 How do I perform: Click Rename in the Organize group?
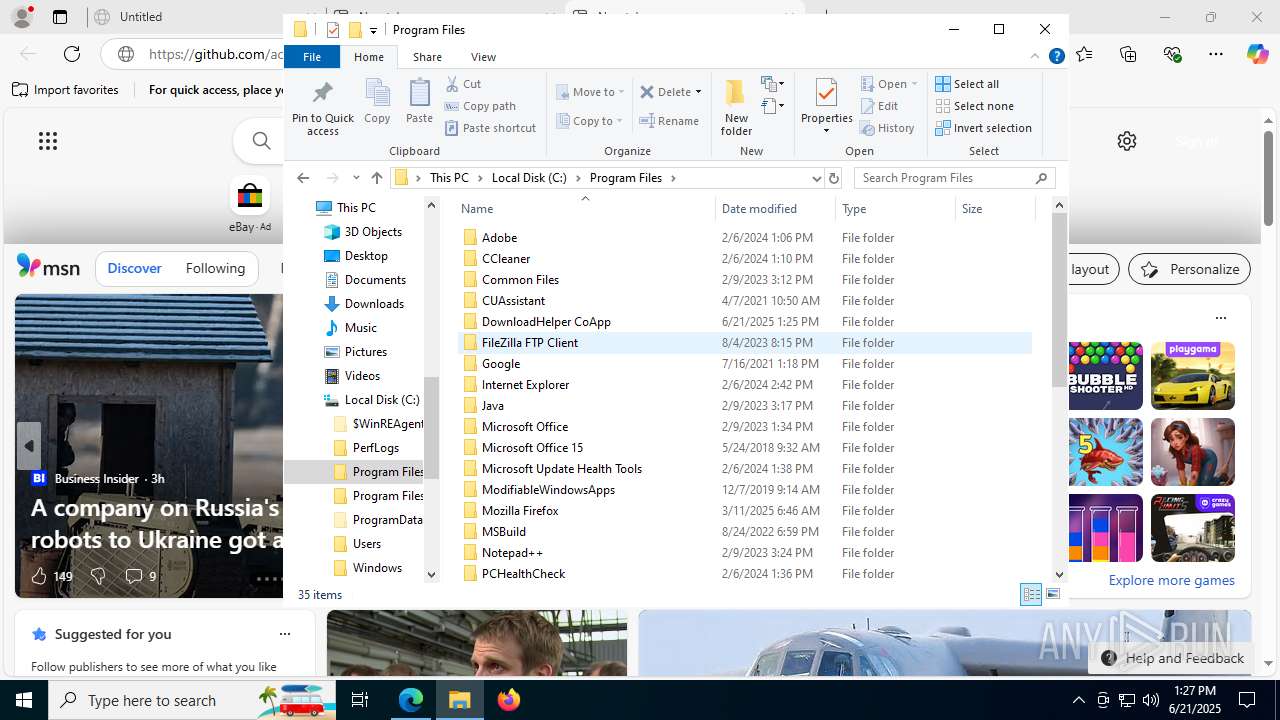(x=669, y=121)
